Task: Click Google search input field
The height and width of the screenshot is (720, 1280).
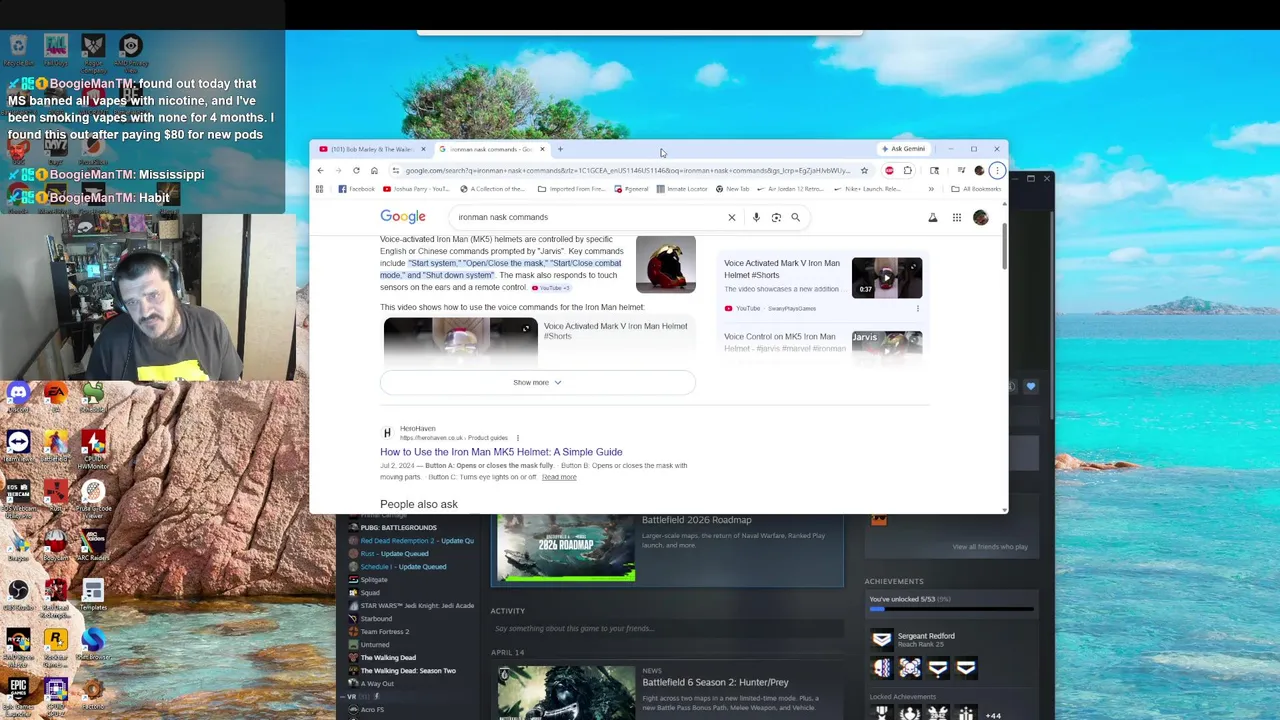Action: [590, 217]
